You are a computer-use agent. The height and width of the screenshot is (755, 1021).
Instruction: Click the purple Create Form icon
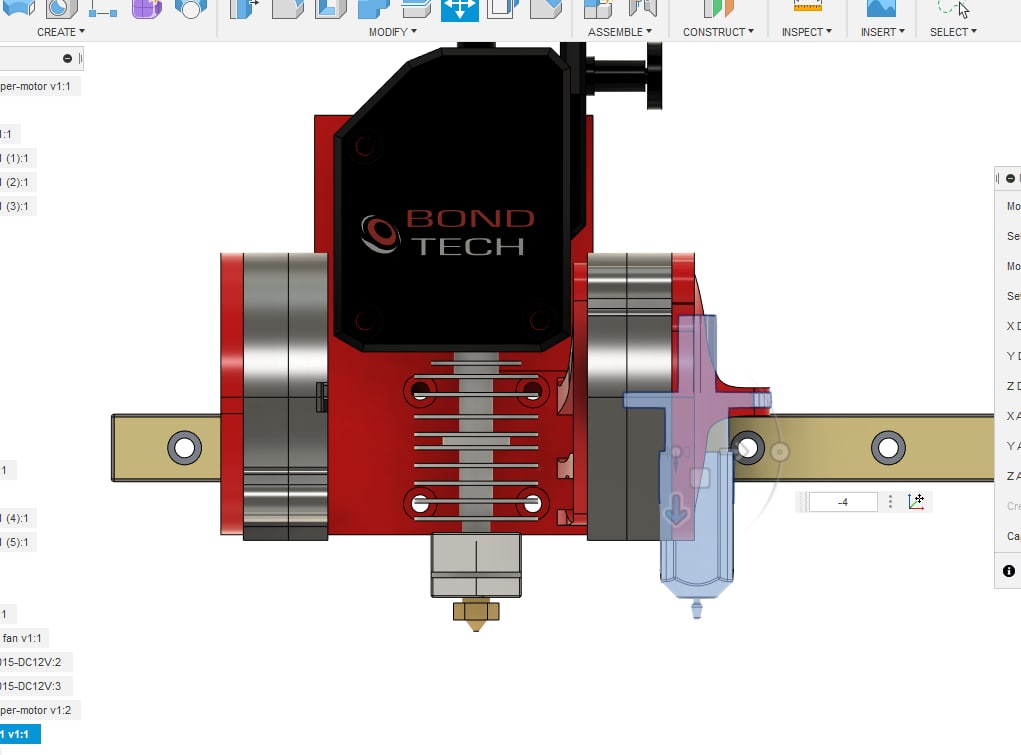click(x=147, y=8)
